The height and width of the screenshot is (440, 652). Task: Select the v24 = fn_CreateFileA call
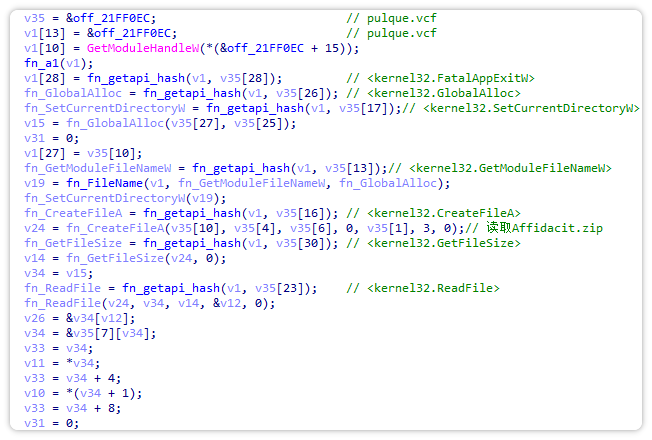pos(244,228)
